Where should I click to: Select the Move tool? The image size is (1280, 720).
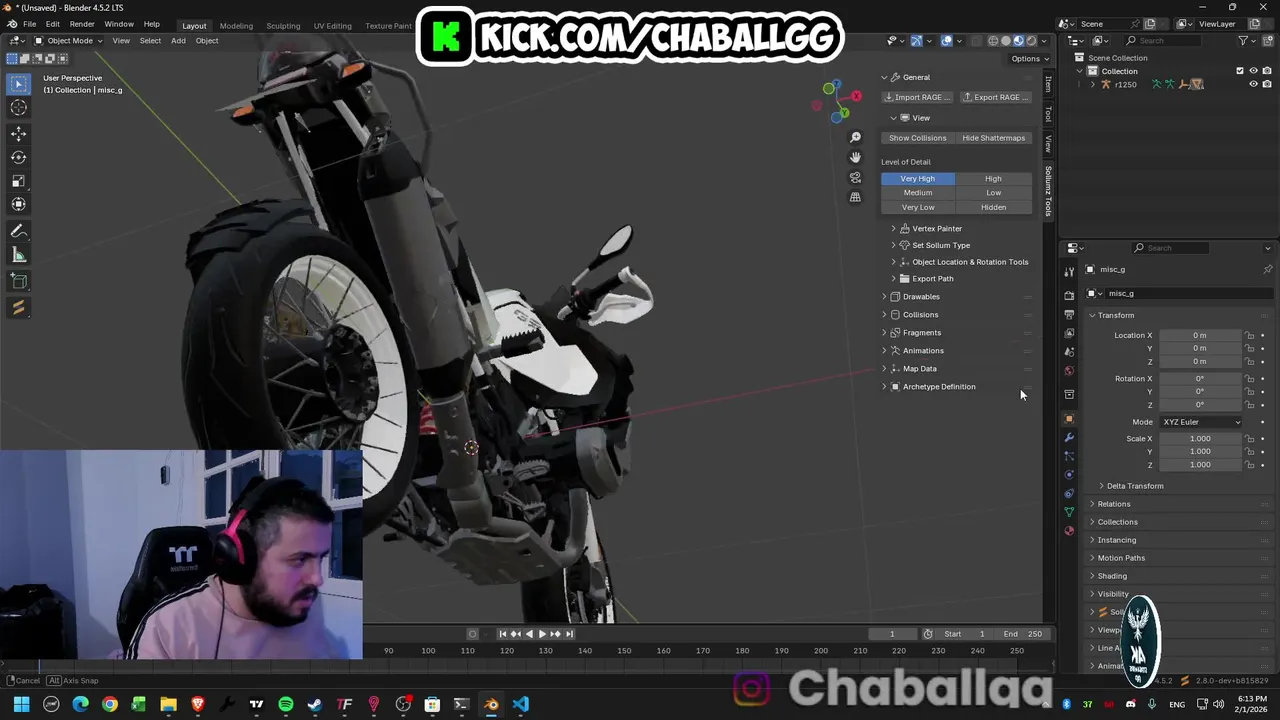click(x=19, y=134)
